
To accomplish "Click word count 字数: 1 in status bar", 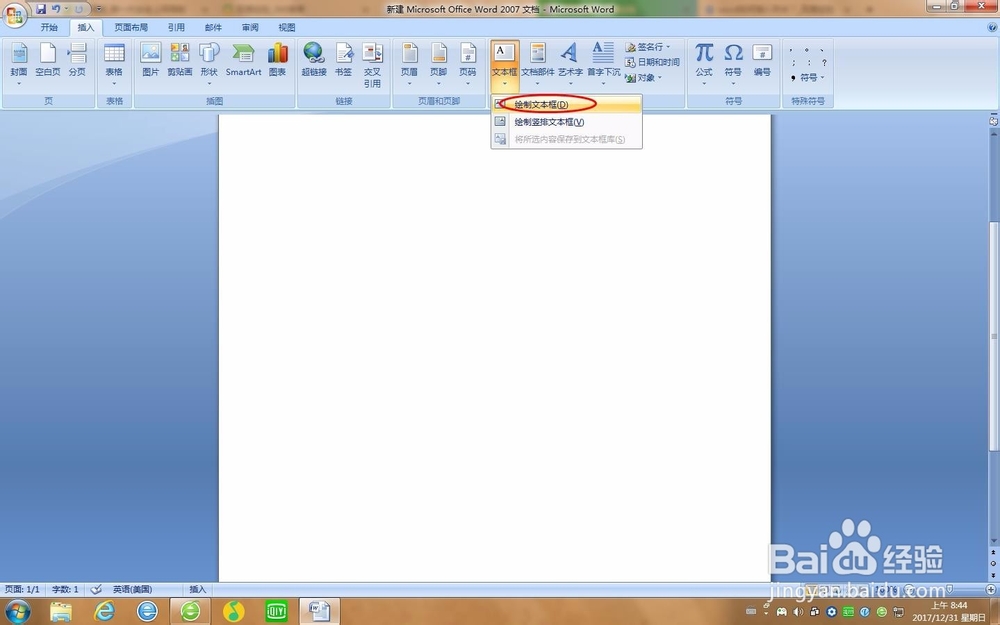I will 65,589.
